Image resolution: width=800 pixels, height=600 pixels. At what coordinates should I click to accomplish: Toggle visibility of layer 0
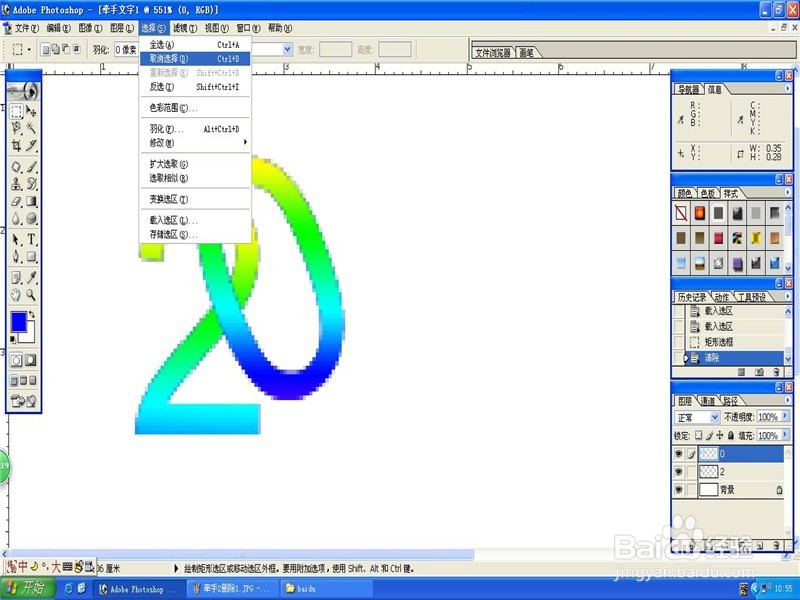pos(679,452)
